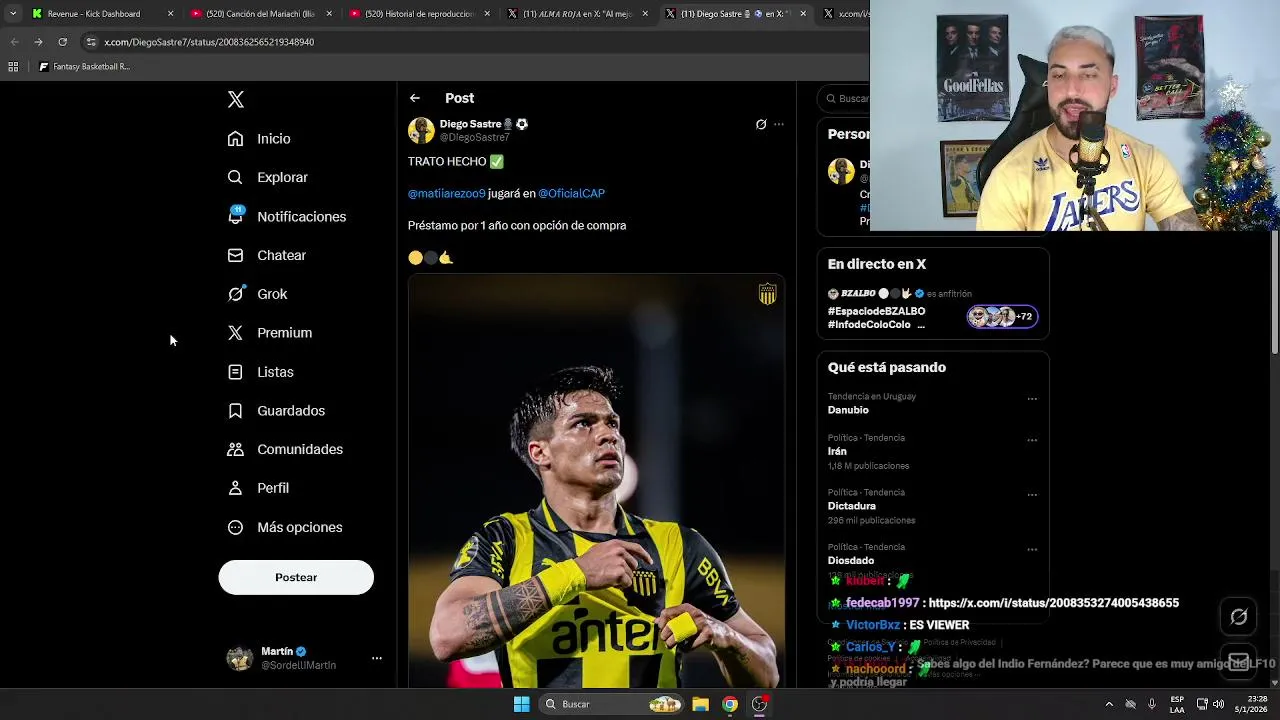1280x720 pixels.
Task: Click the taskbar Buscar search box
Action: (612, 704)
